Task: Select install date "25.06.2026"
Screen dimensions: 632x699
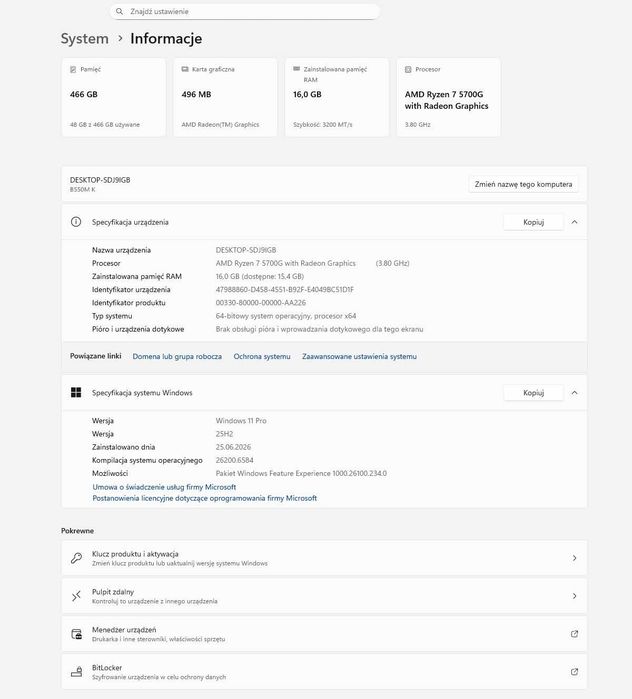Action: (x=233, y=447)
